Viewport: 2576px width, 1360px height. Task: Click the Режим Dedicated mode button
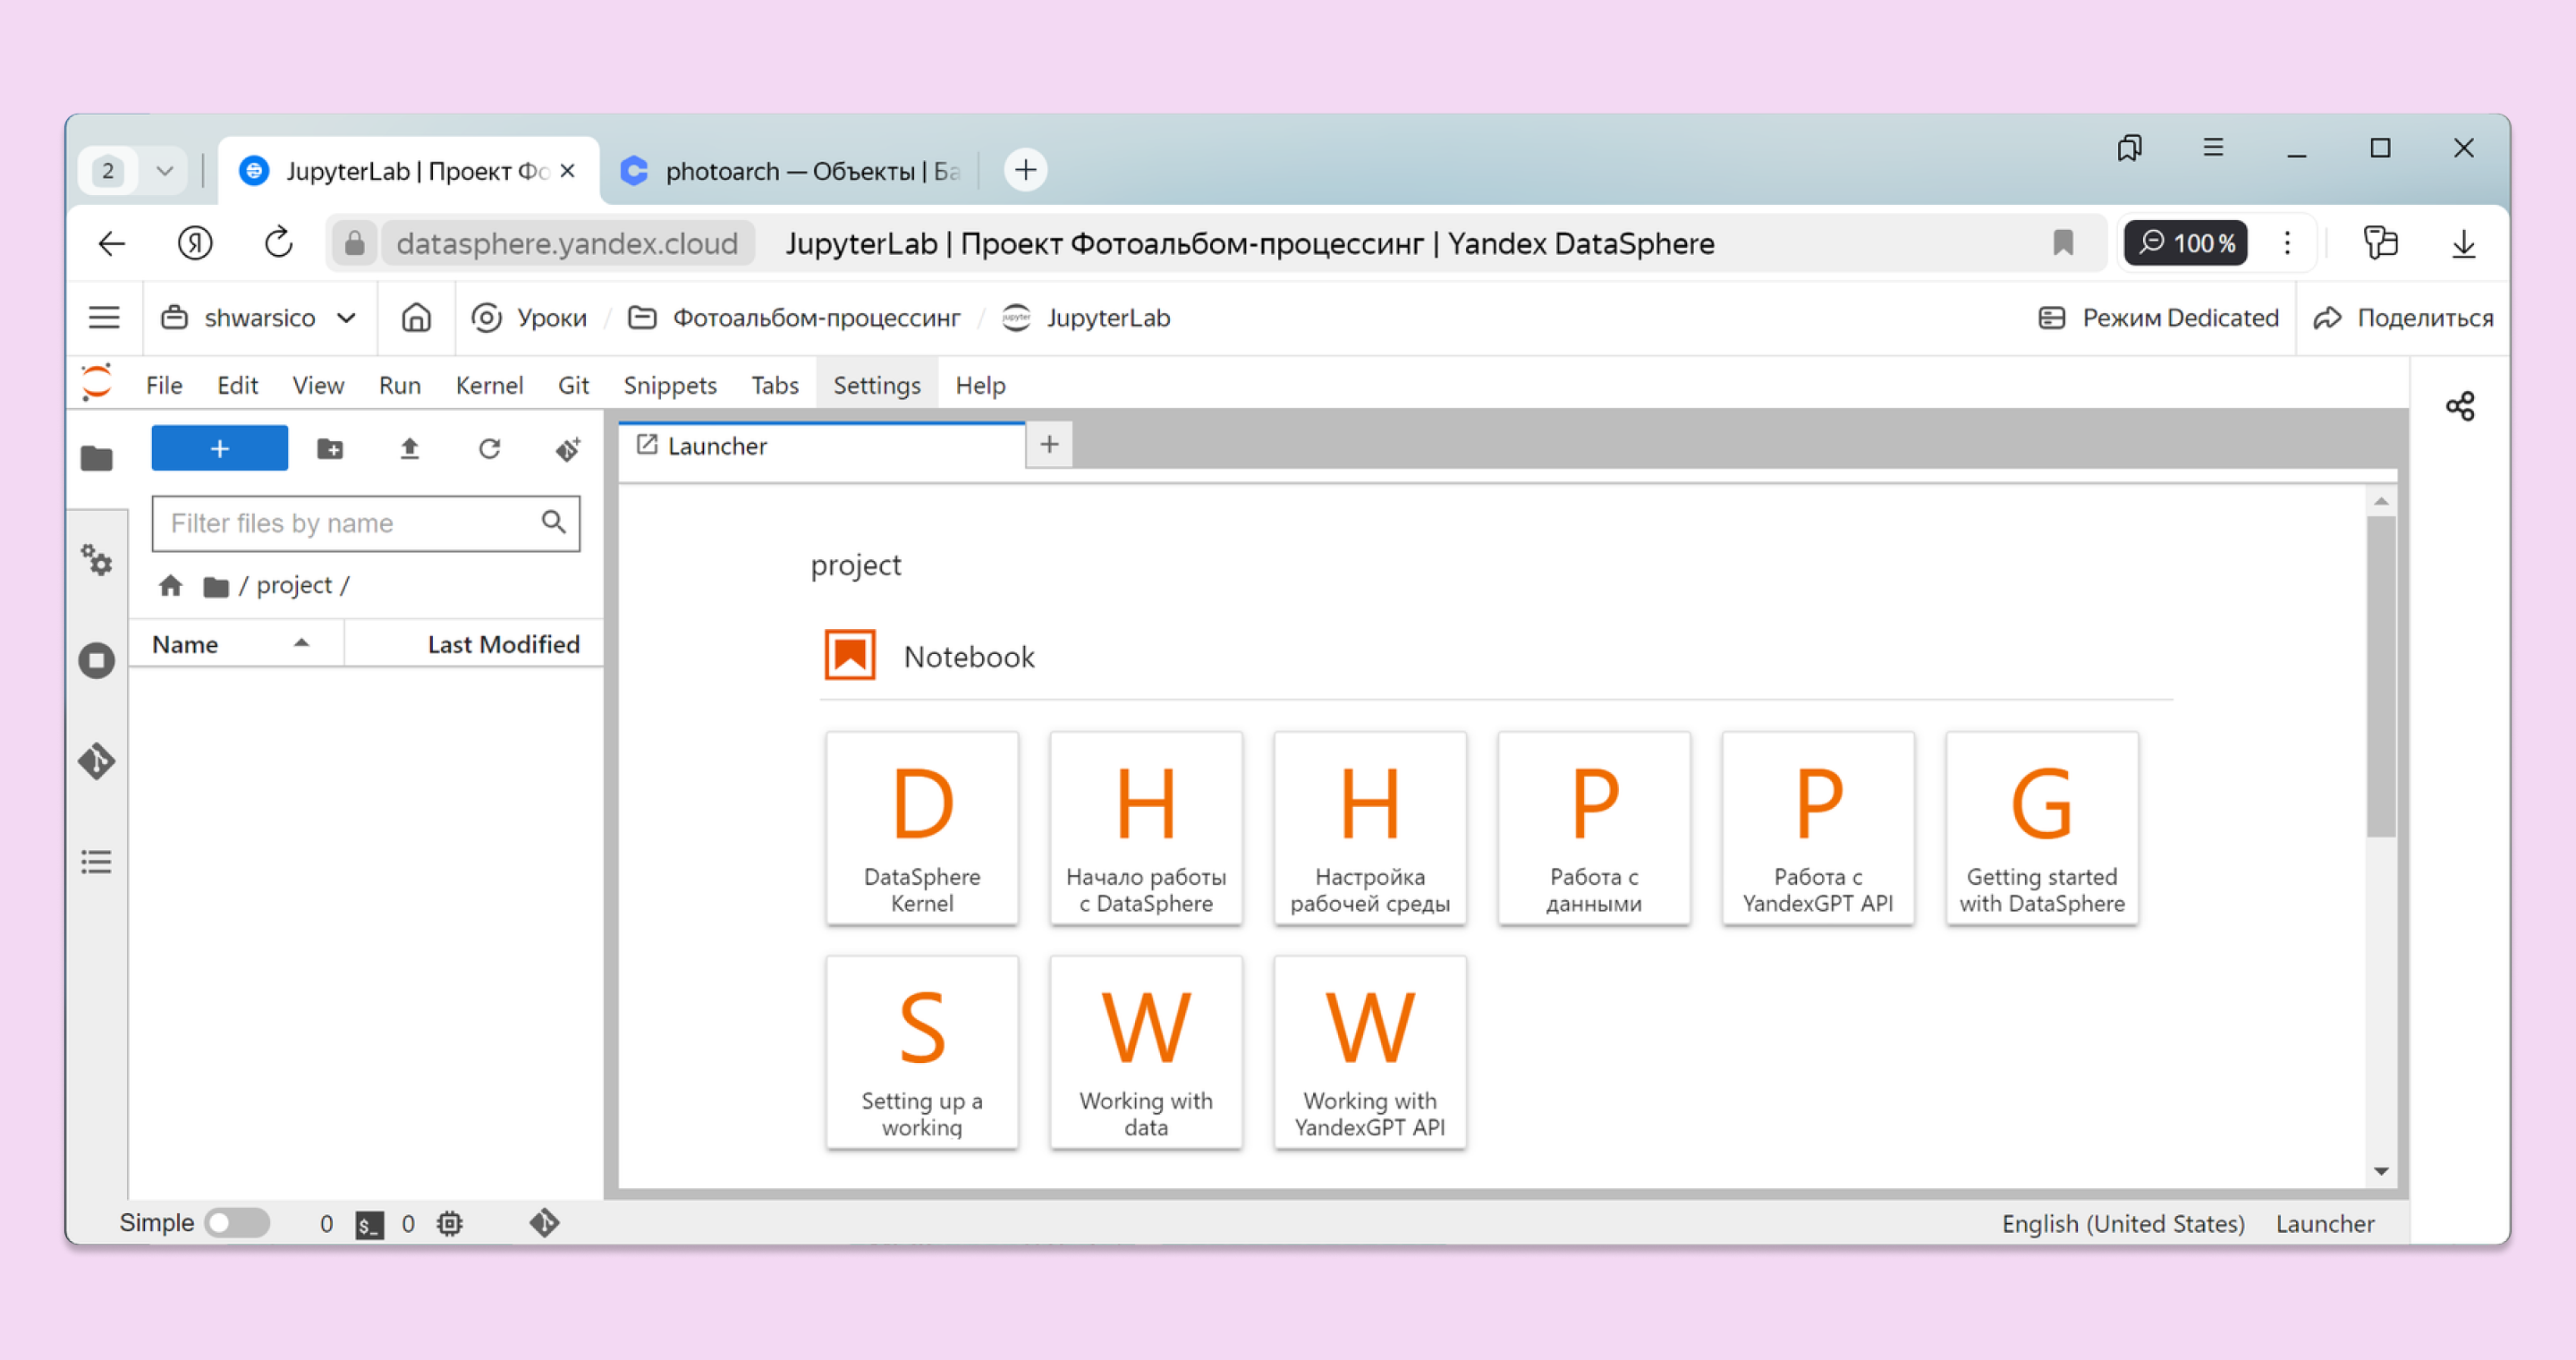pos(2158,318)
